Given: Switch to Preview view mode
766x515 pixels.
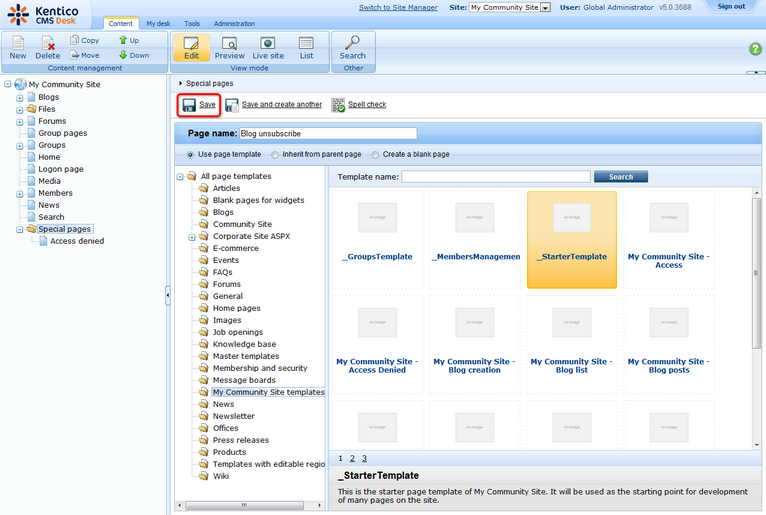Looking at the screenshot, I should (230, 48).
